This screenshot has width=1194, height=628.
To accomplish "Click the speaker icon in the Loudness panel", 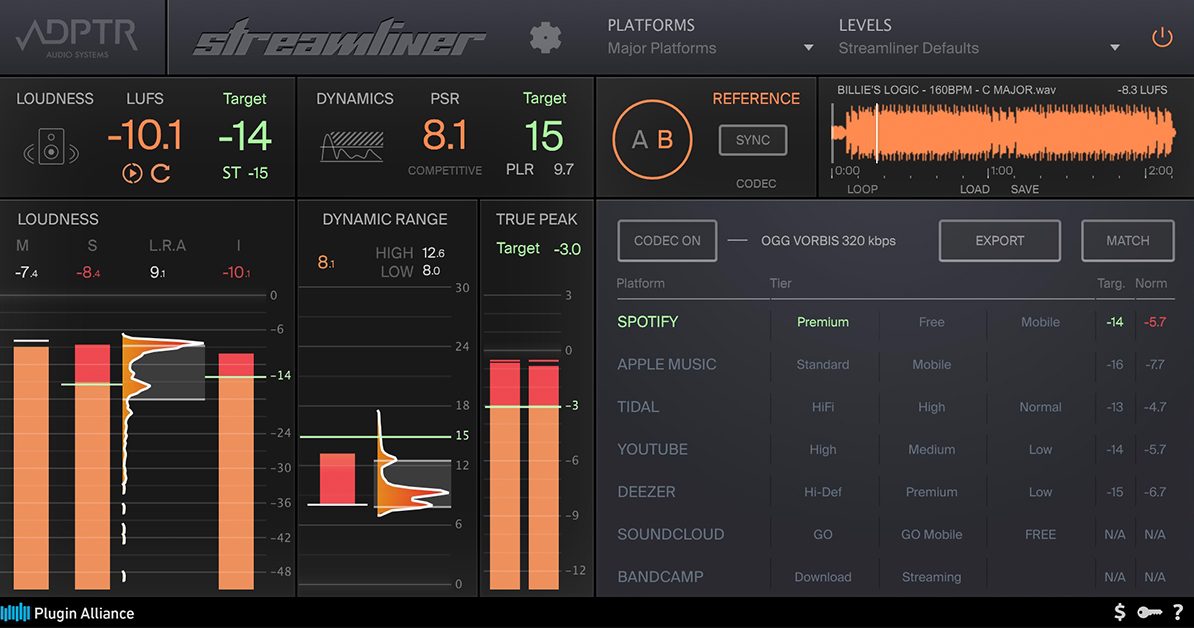I will (x=51, y=145).
